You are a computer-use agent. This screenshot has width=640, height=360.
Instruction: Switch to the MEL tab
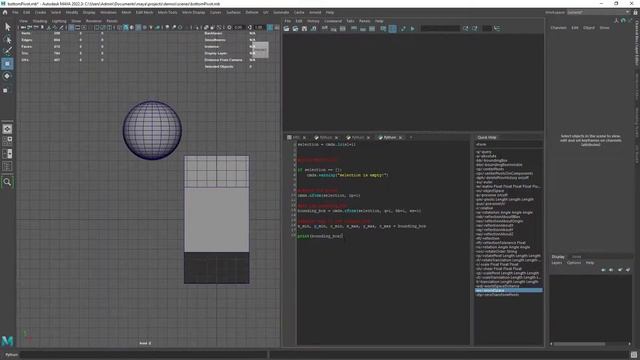tap(295, 138)
